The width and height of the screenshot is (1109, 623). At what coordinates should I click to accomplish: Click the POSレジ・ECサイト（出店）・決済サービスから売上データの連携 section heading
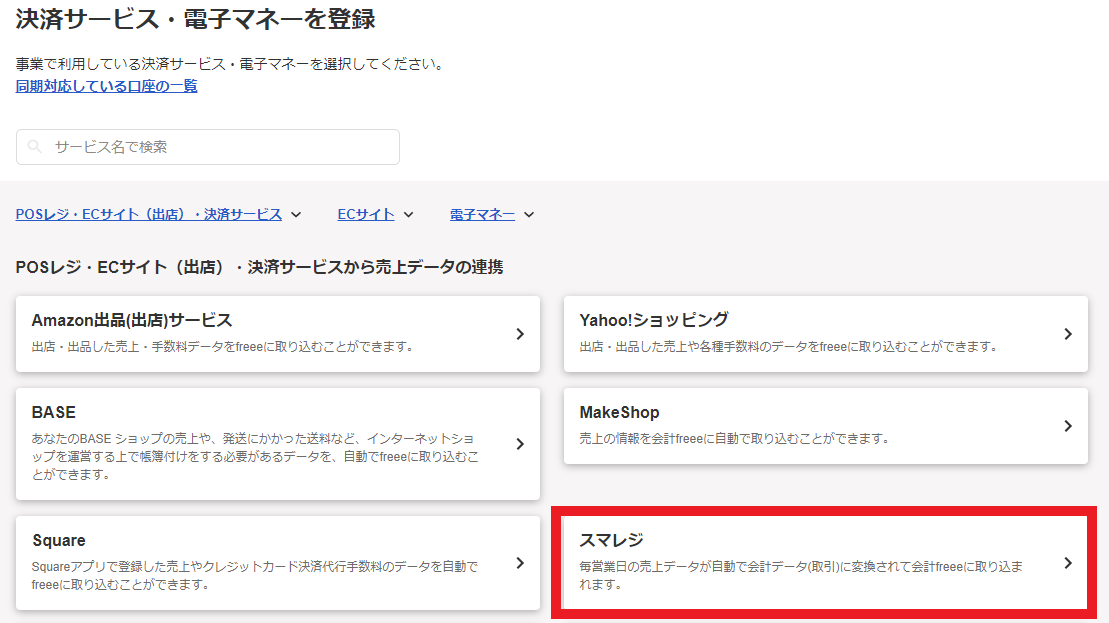(260, 267)
